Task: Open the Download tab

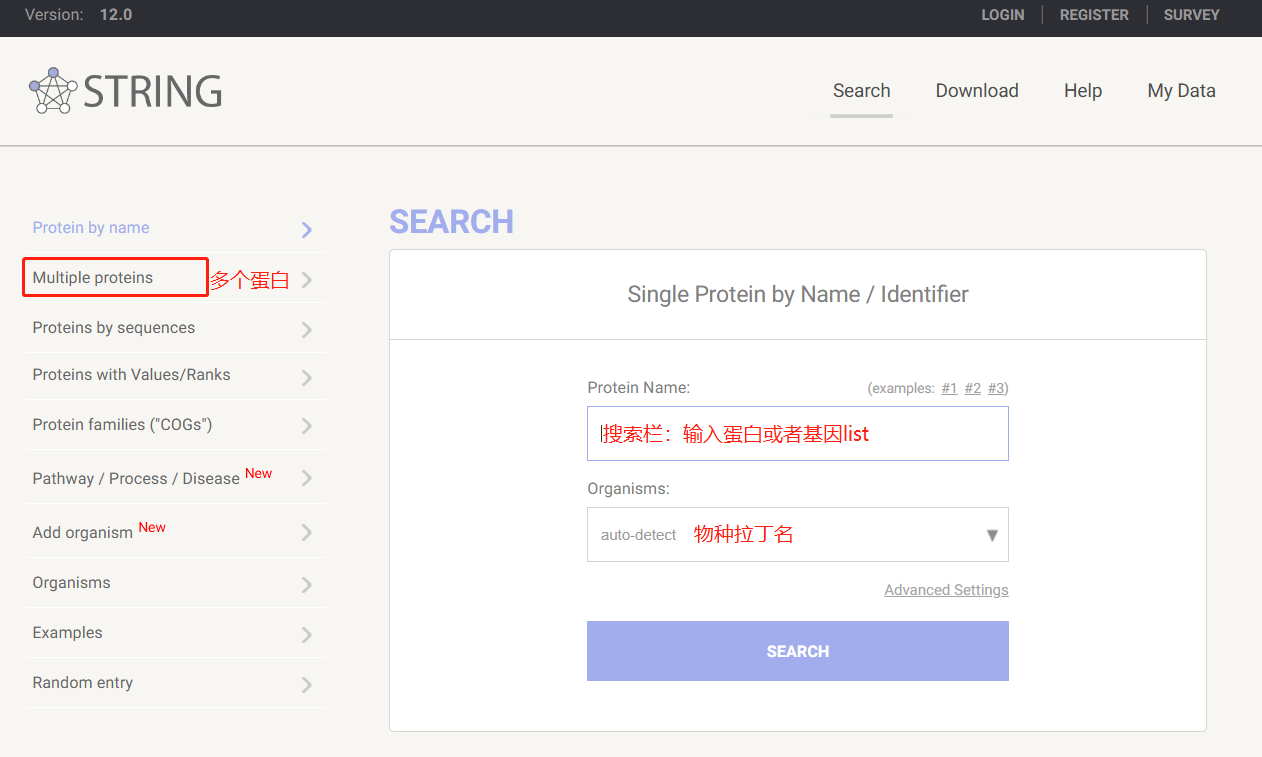Action: pyautogui.click(x=977, y=91)
